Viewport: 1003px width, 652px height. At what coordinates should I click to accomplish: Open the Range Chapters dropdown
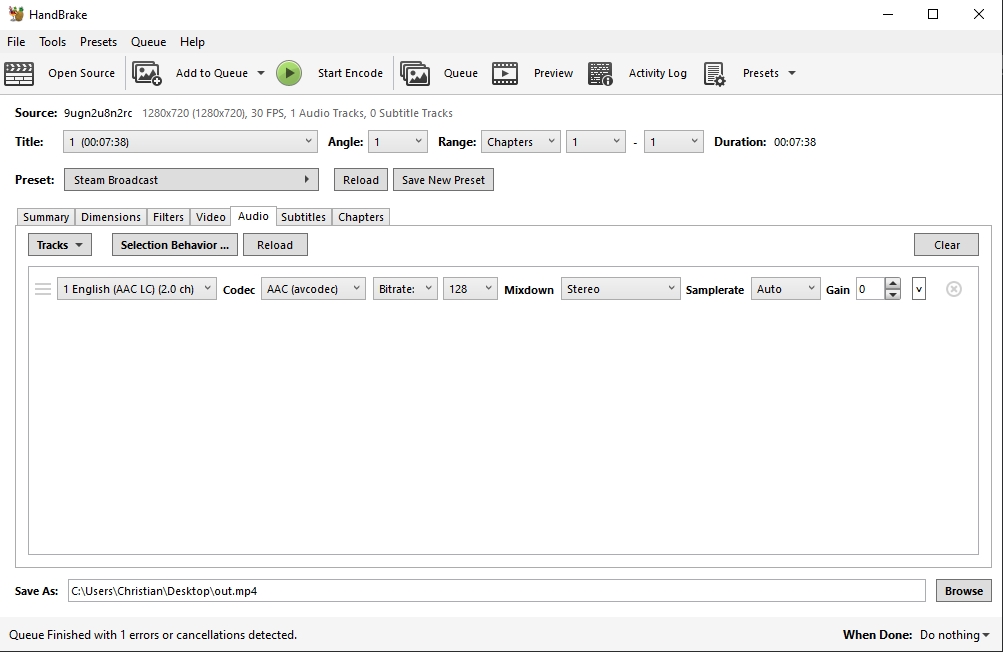pyautogui.click(x=521, y=142)
